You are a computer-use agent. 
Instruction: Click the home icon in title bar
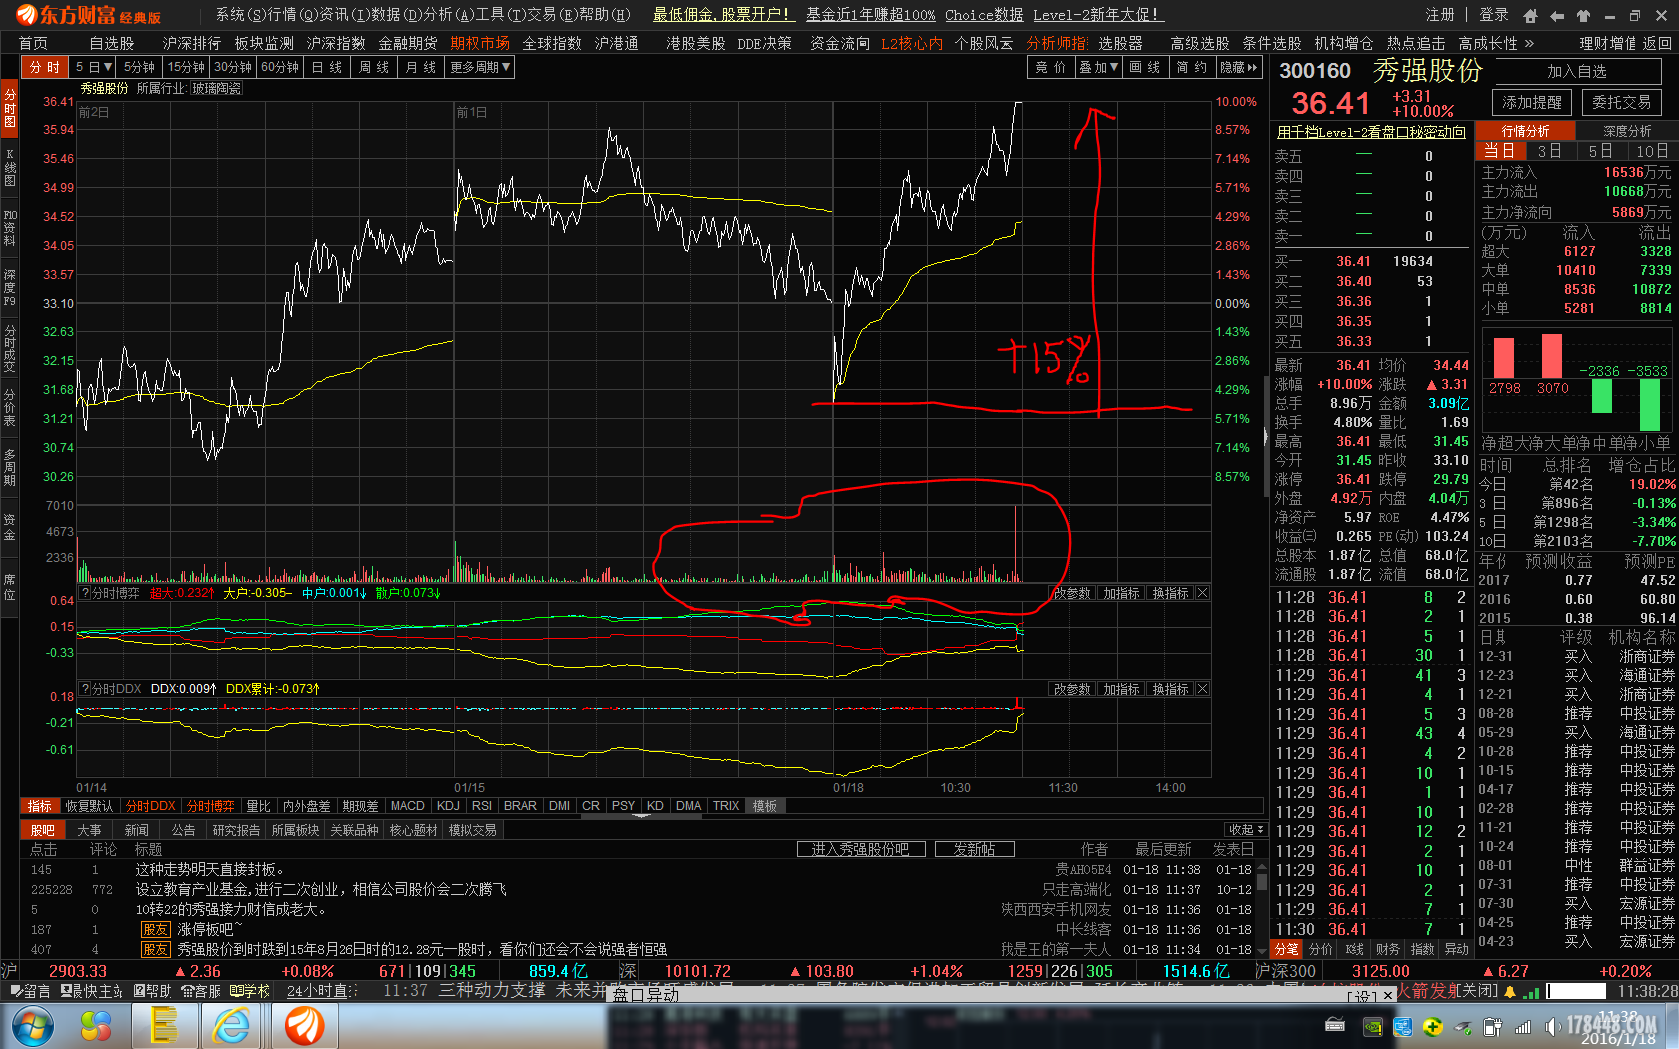(1530, 15)
